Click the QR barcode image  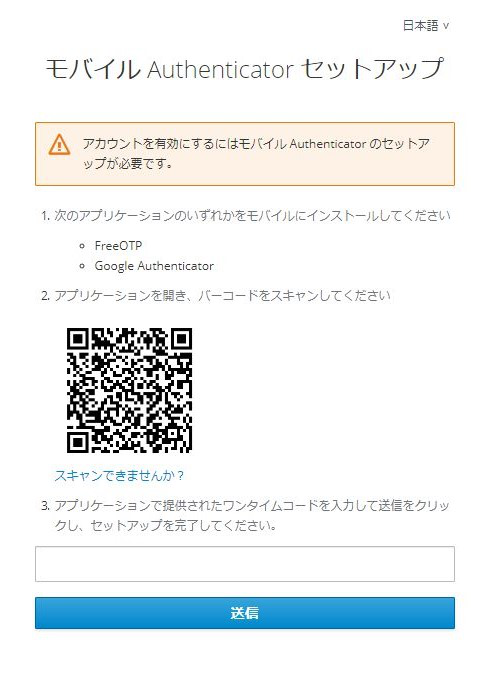point(130,390)
